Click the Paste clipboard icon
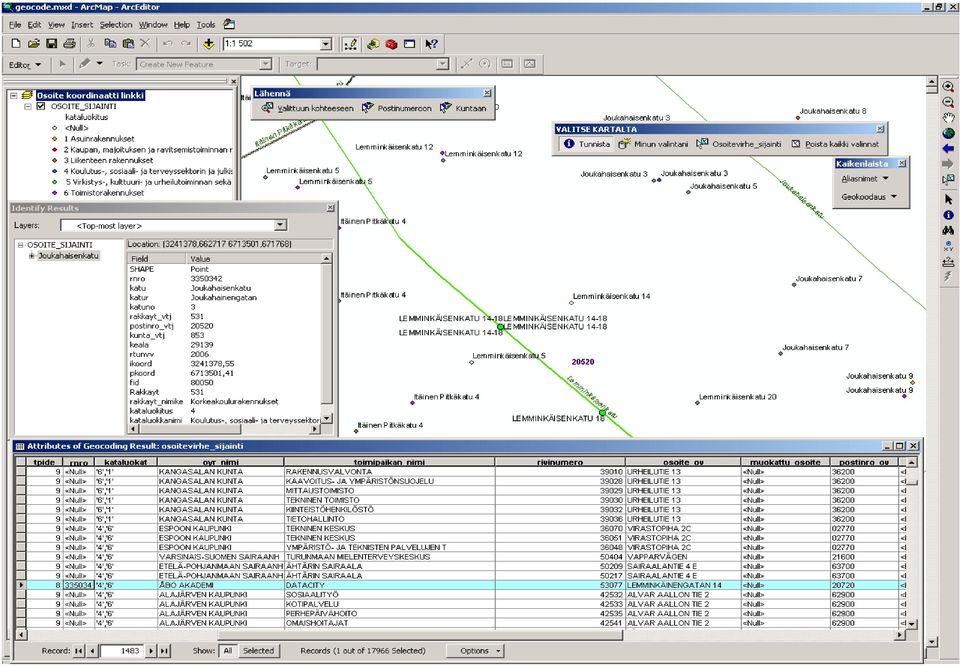The height and width of the screenshot is (667, 960). [x=128, y=44]
